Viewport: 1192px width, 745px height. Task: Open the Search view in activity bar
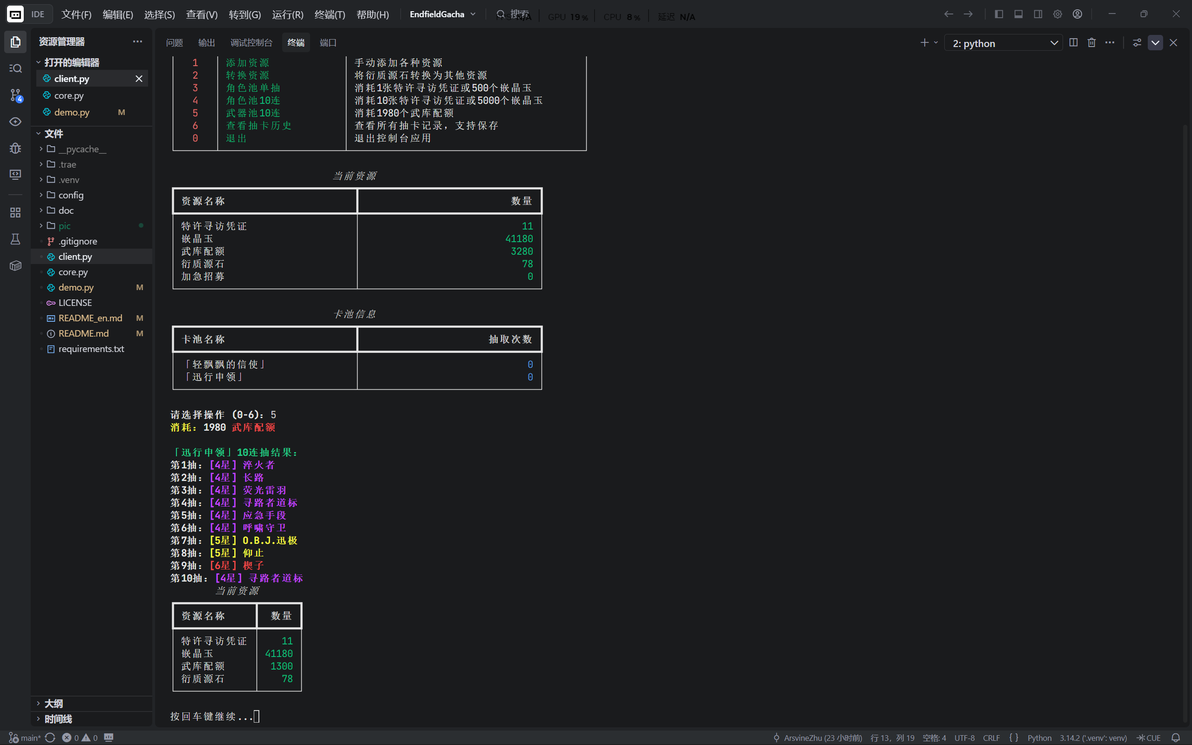pos(15,68)
